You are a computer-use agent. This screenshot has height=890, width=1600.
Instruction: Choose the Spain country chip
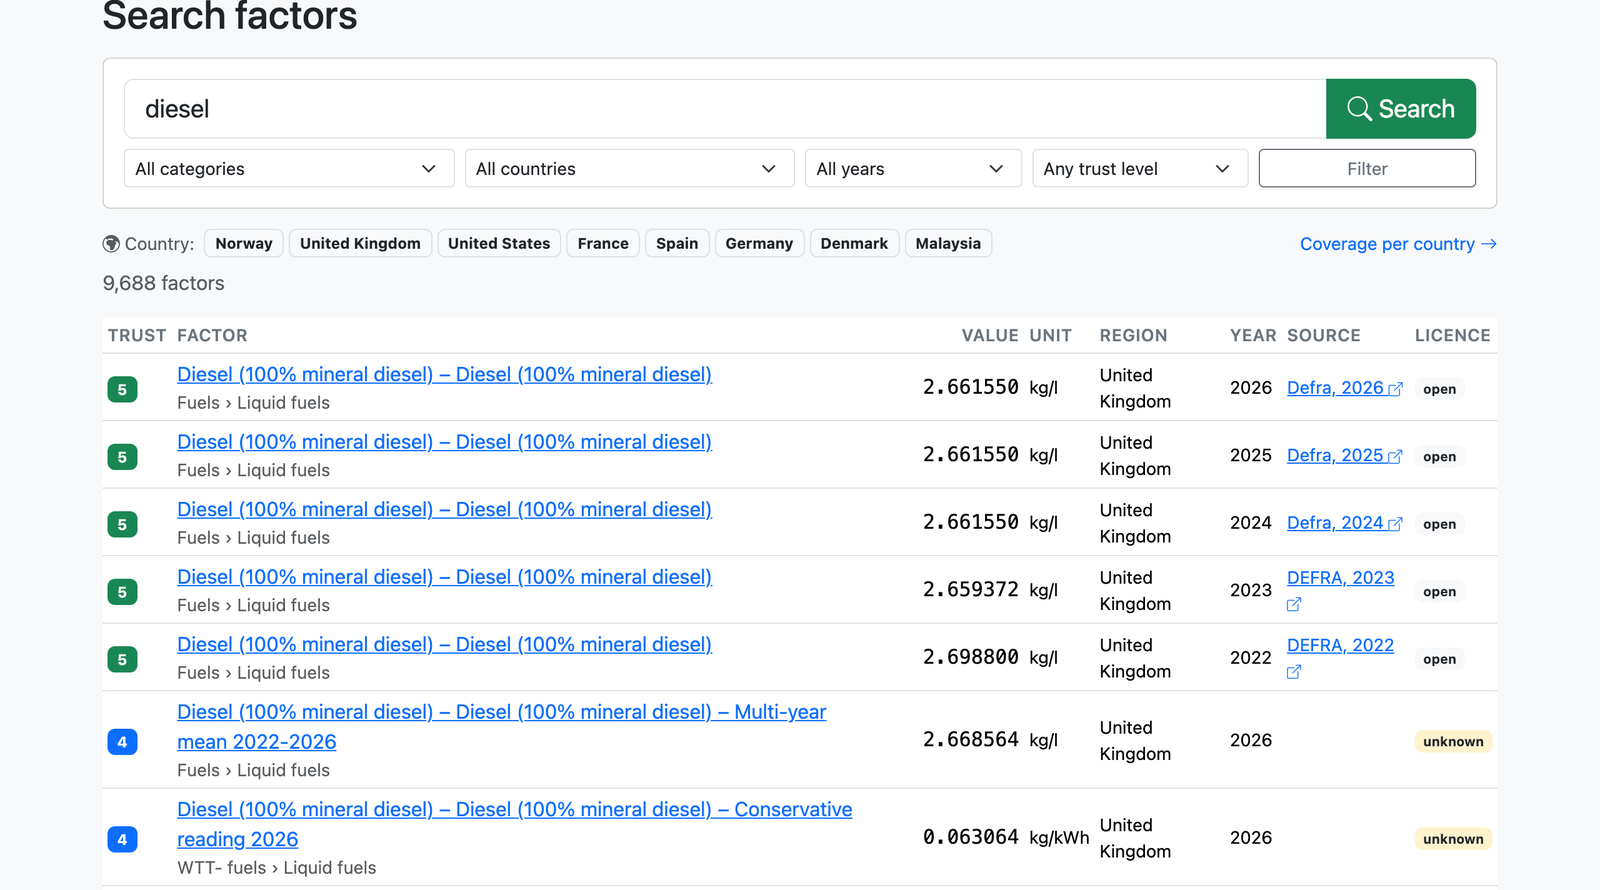tap(677, 244)
